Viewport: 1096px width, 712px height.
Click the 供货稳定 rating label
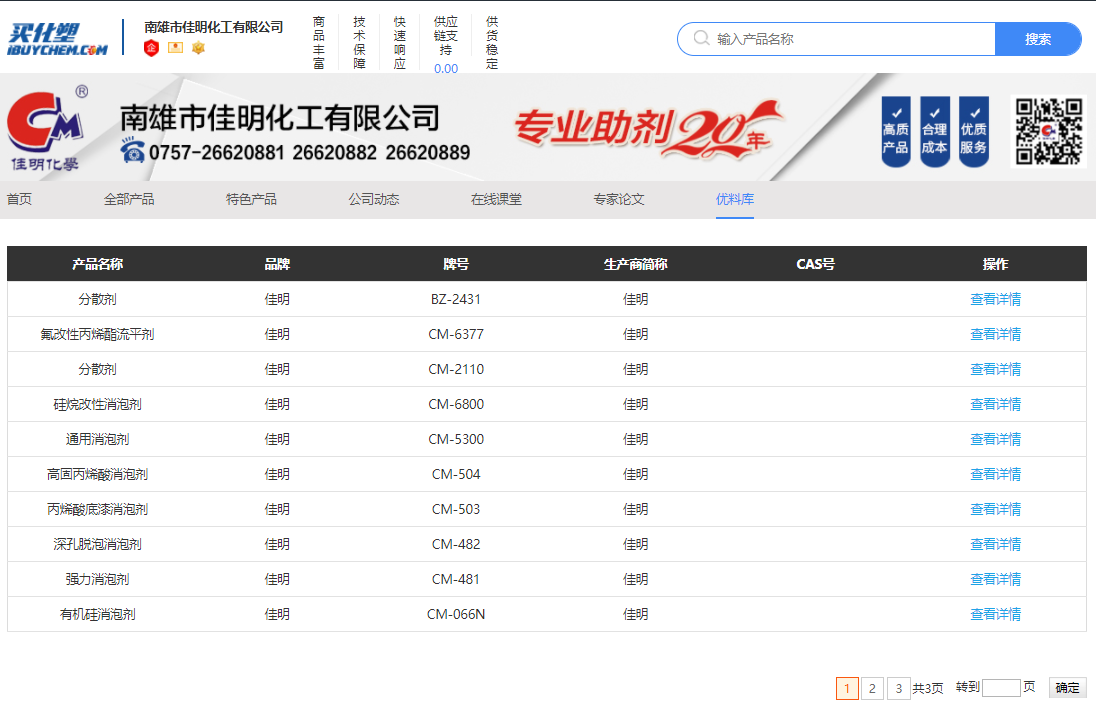(x=492, y=43)
